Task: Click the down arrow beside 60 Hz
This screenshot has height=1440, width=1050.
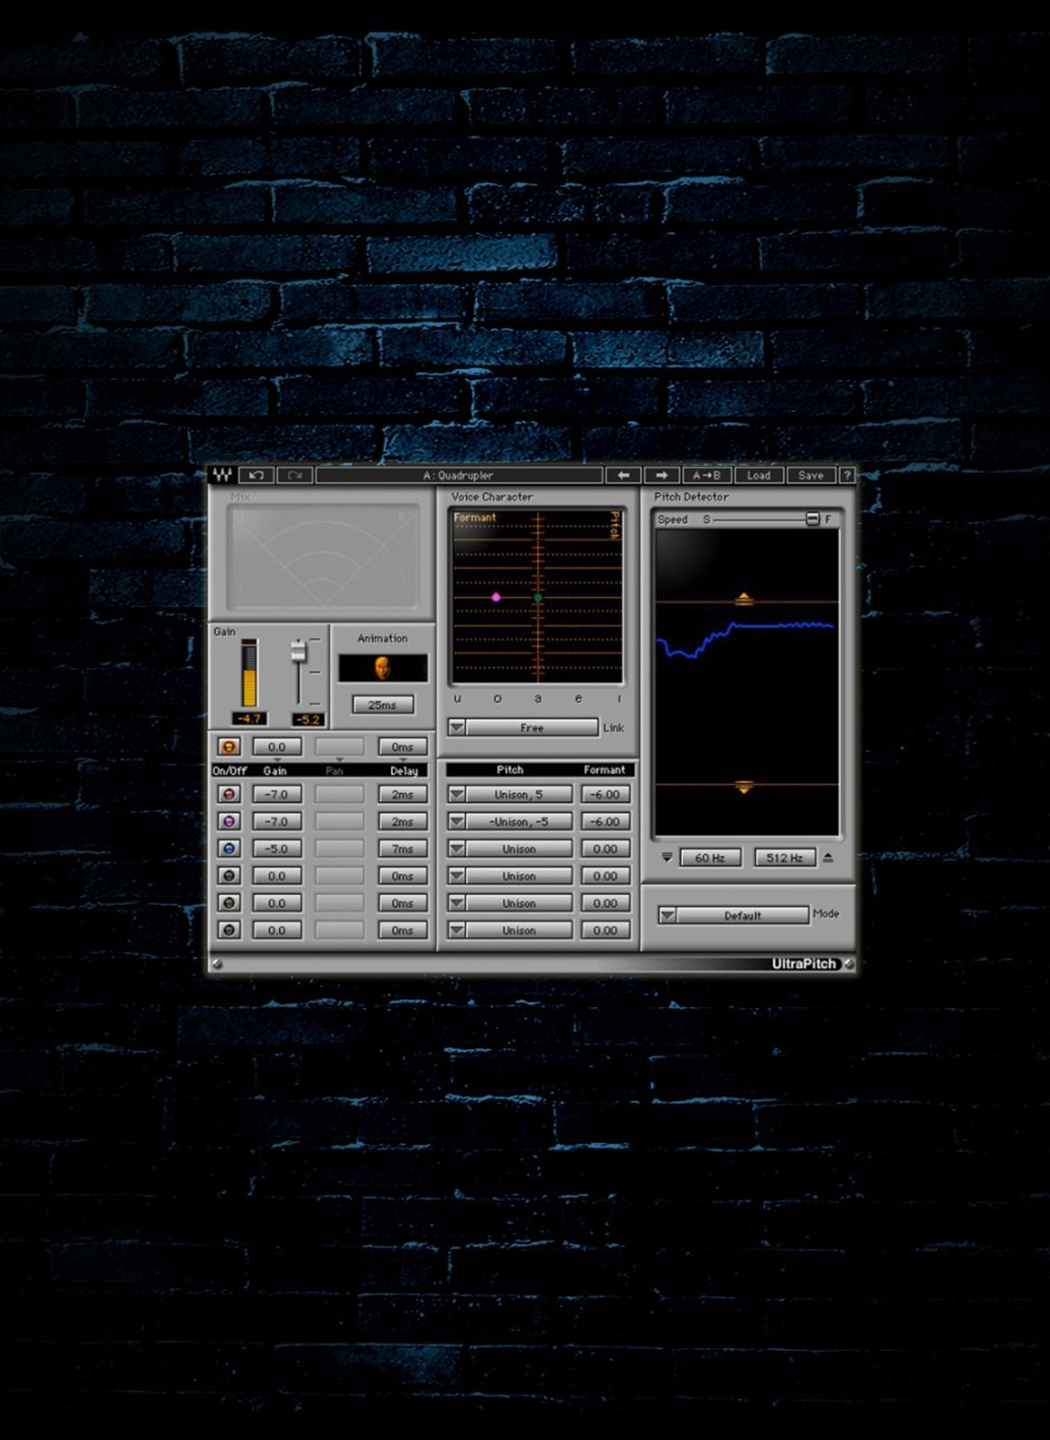Action: pyautogui.click(x=667, y=858)
